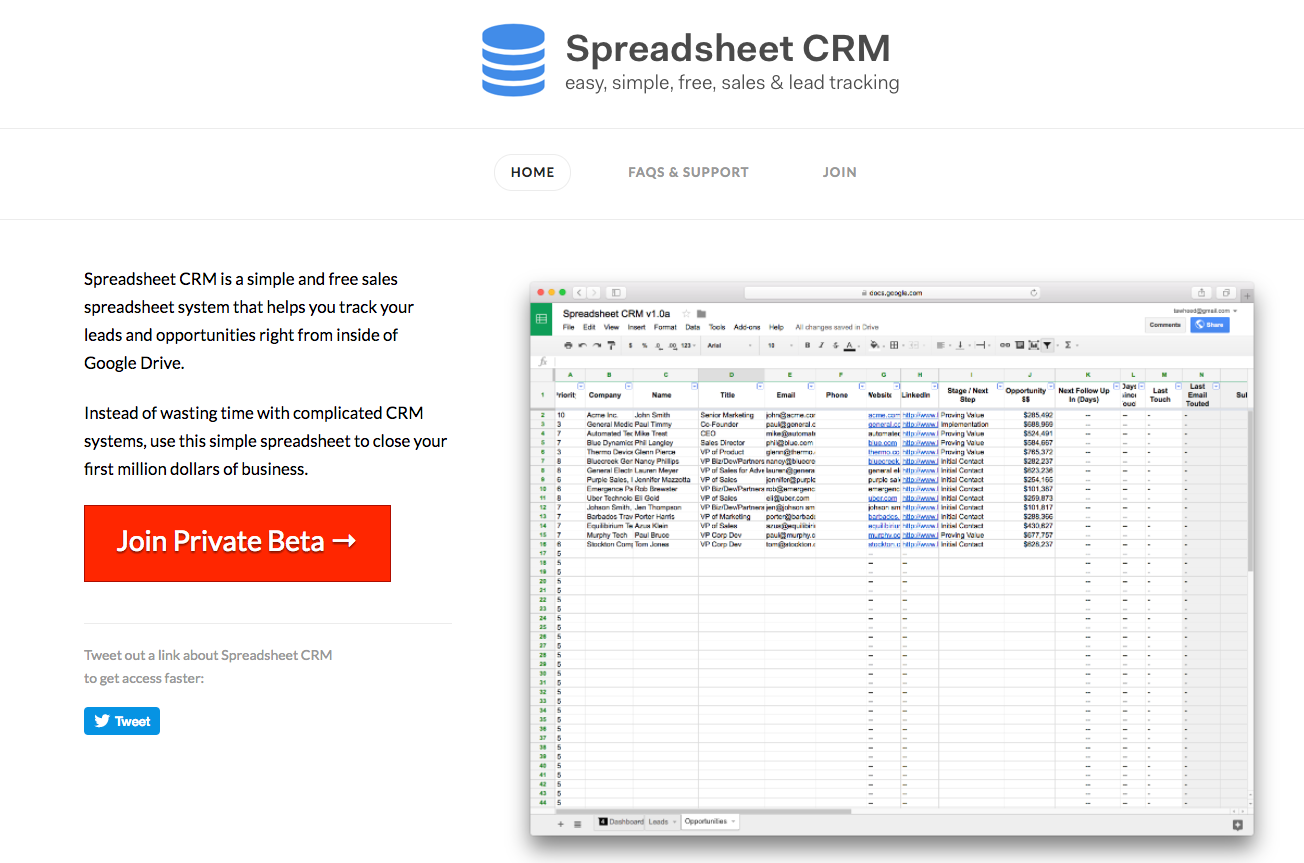Show the Safari sidebar via its icon
Image resolution: width=1304 pixels, height=863 pixels.
click(616, 293)
